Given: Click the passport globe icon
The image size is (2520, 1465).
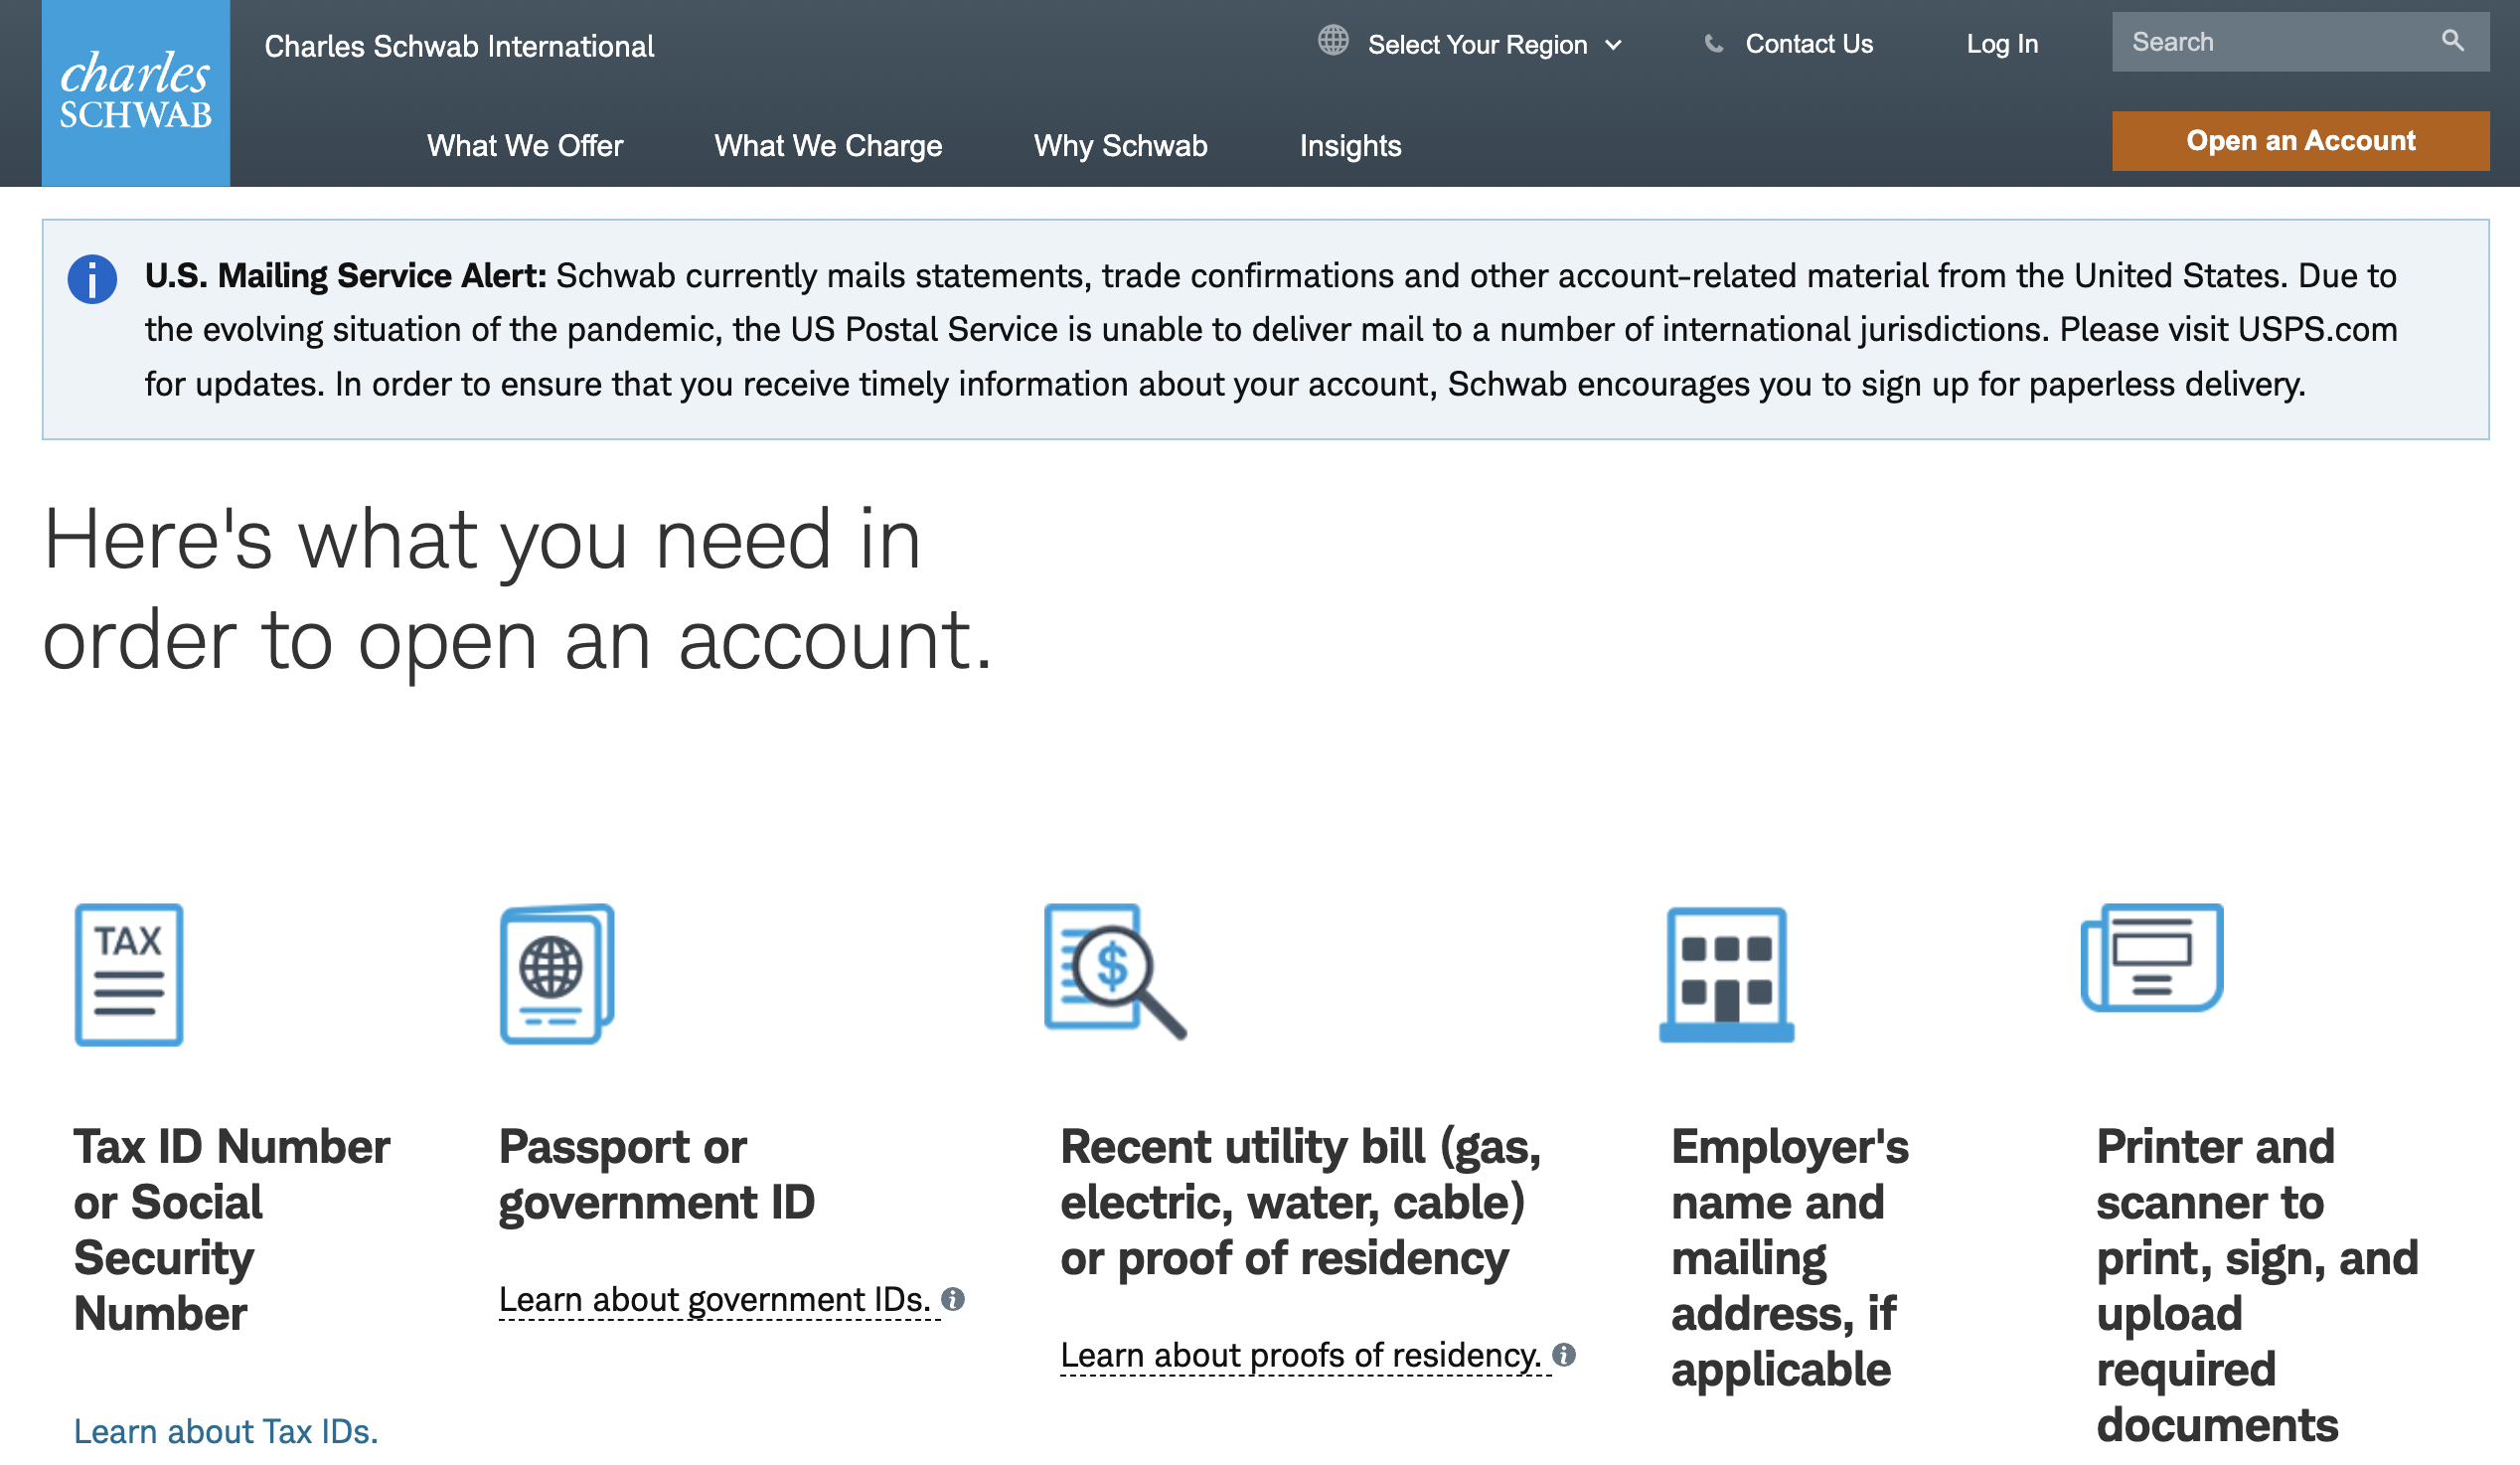Looking at the screenshot, I should [x=556, y=974].
